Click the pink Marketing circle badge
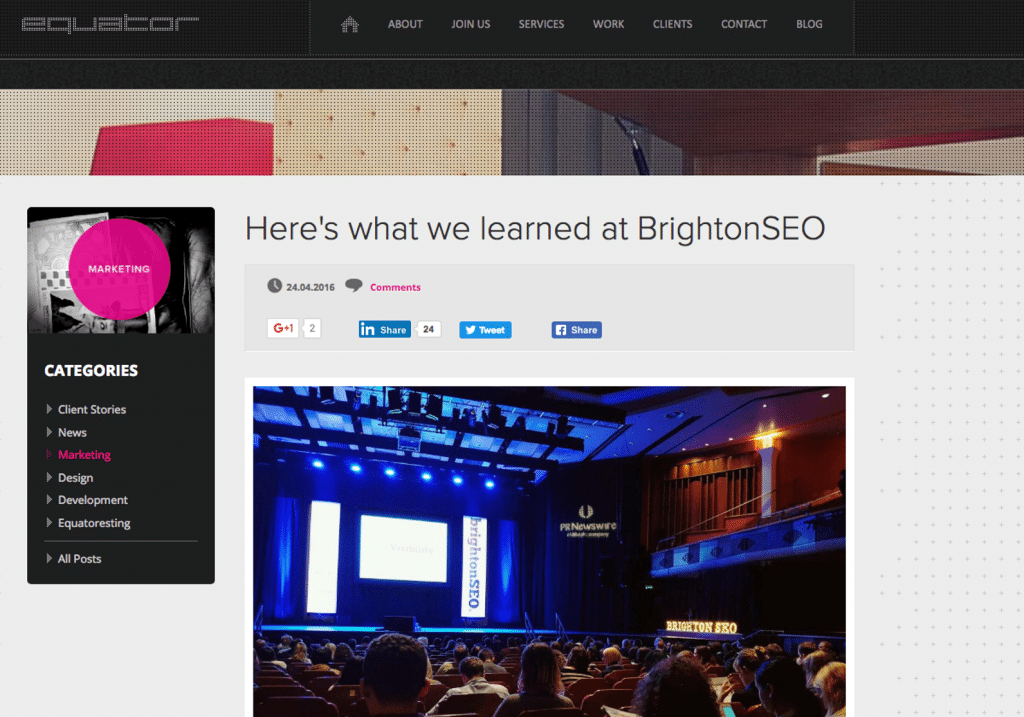Viewport: 1024px width, 717px height. 120,269
